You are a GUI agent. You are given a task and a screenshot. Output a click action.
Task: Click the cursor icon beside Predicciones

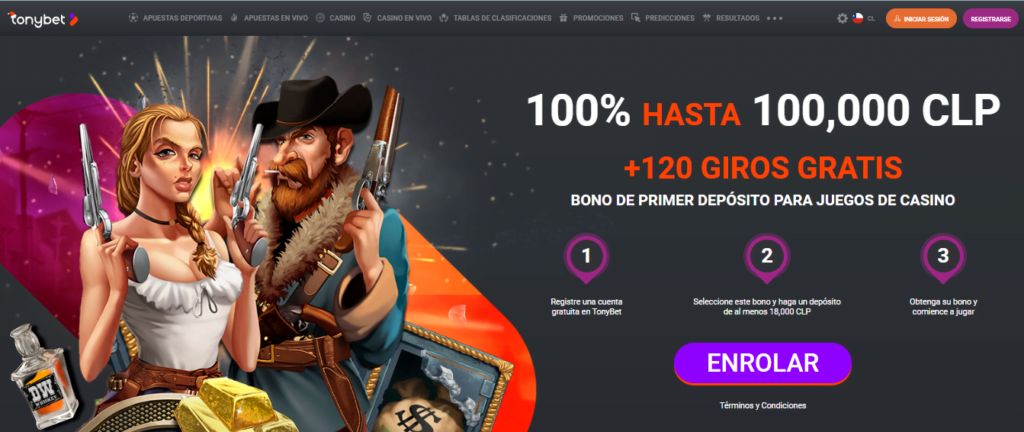pos(636,18)
